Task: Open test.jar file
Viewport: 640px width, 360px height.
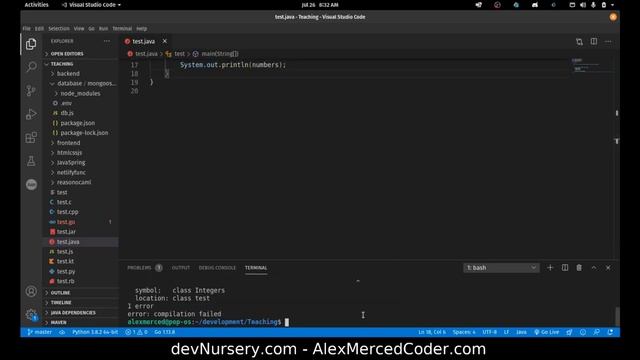Action: [81, 232]
